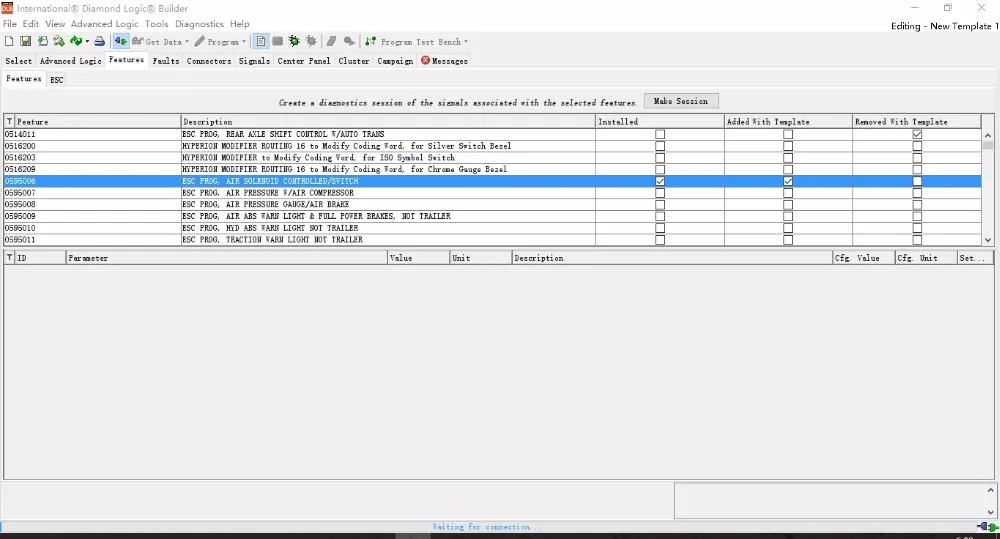Click the highlighted document view icon
Image resolution: width=1000 pixels, height=539 pixels.
[261, 41]
